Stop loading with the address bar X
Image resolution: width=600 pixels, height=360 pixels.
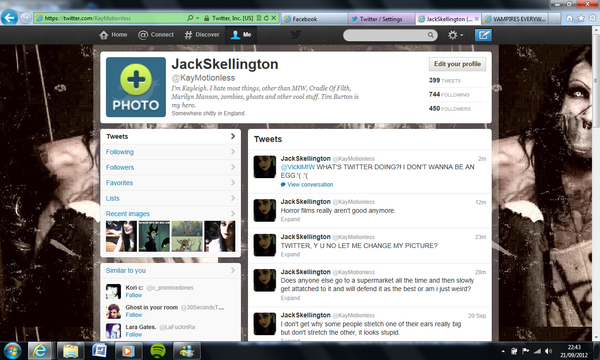click(274, 18)
